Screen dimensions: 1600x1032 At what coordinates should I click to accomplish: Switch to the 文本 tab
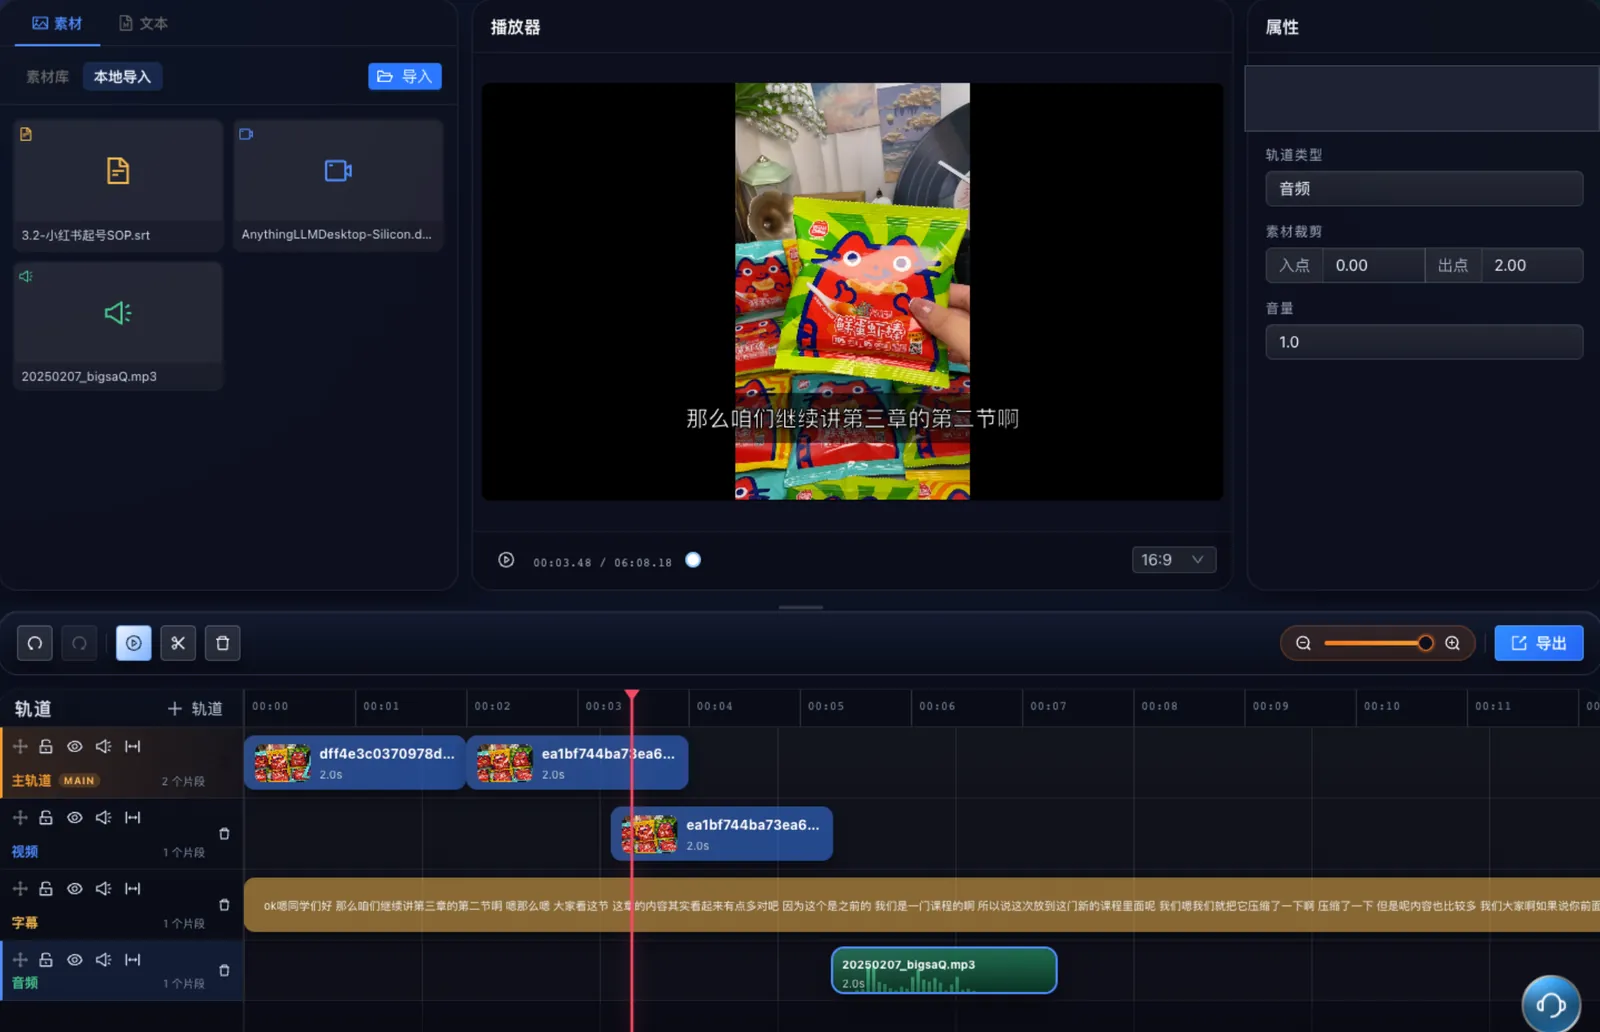(143, 23)
